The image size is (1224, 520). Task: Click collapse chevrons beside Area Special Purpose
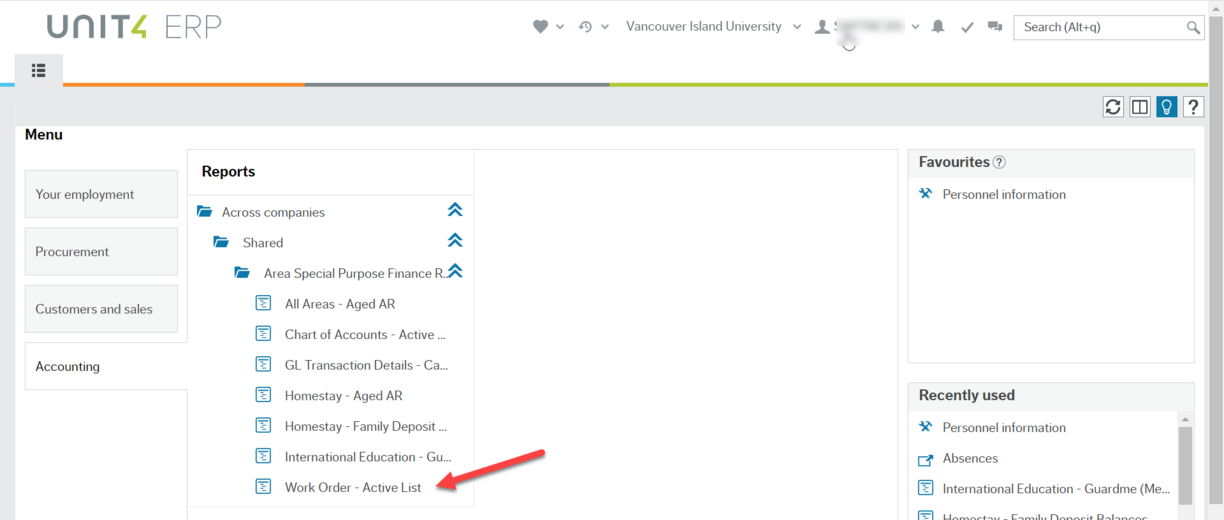pyautogui.click(x=455, y=271)
